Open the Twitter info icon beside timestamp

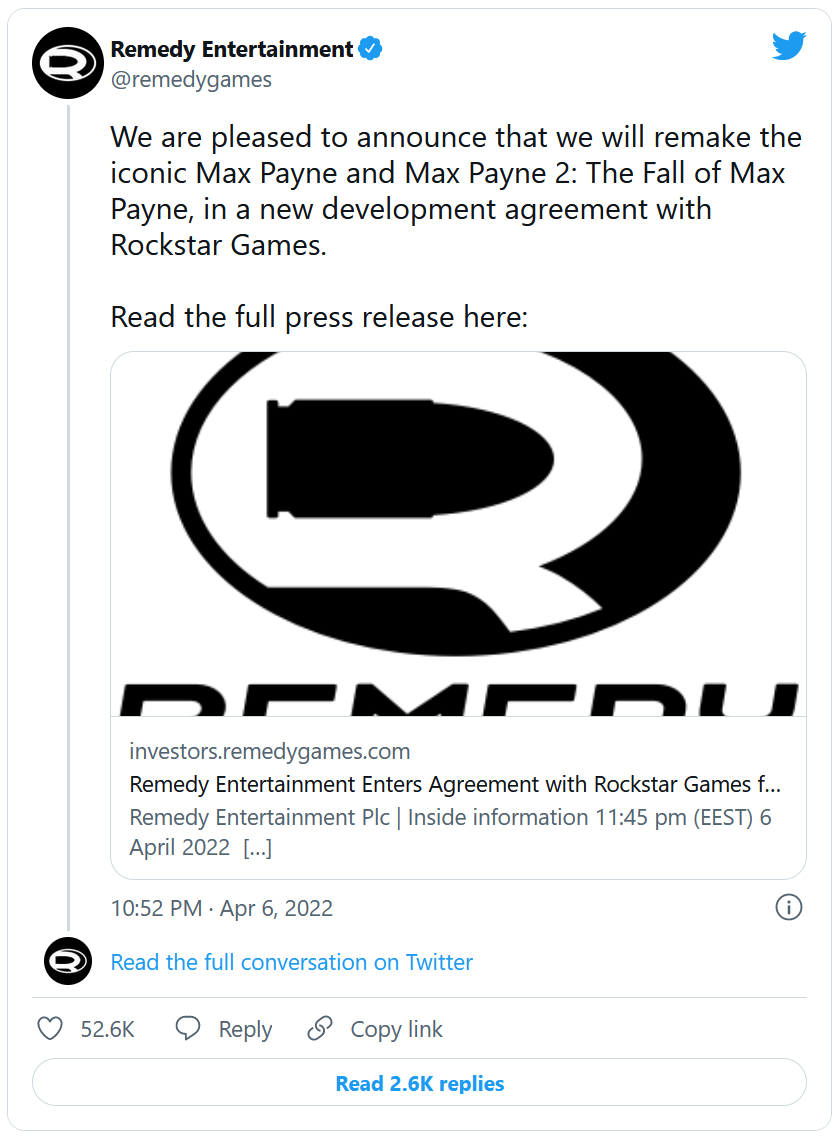[788, 907]
